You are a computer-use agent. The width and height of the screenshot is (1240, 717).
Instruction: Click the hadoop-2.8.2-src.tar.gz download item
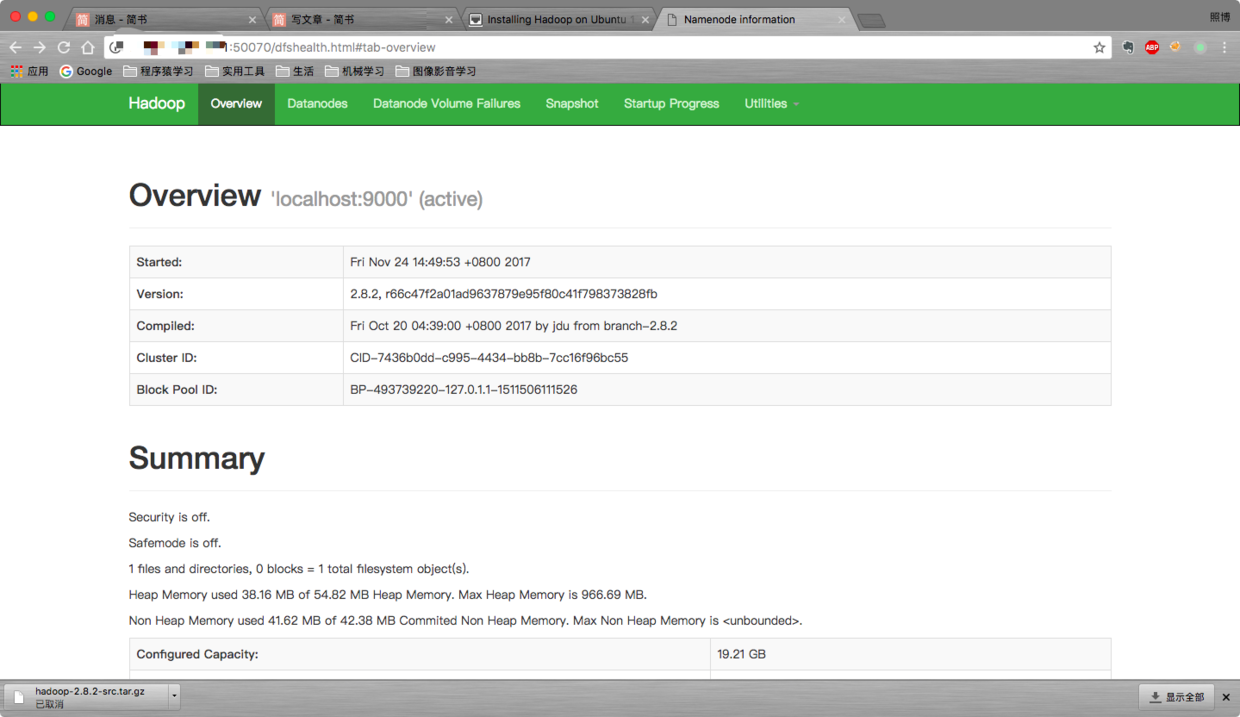tap(86, 696)
